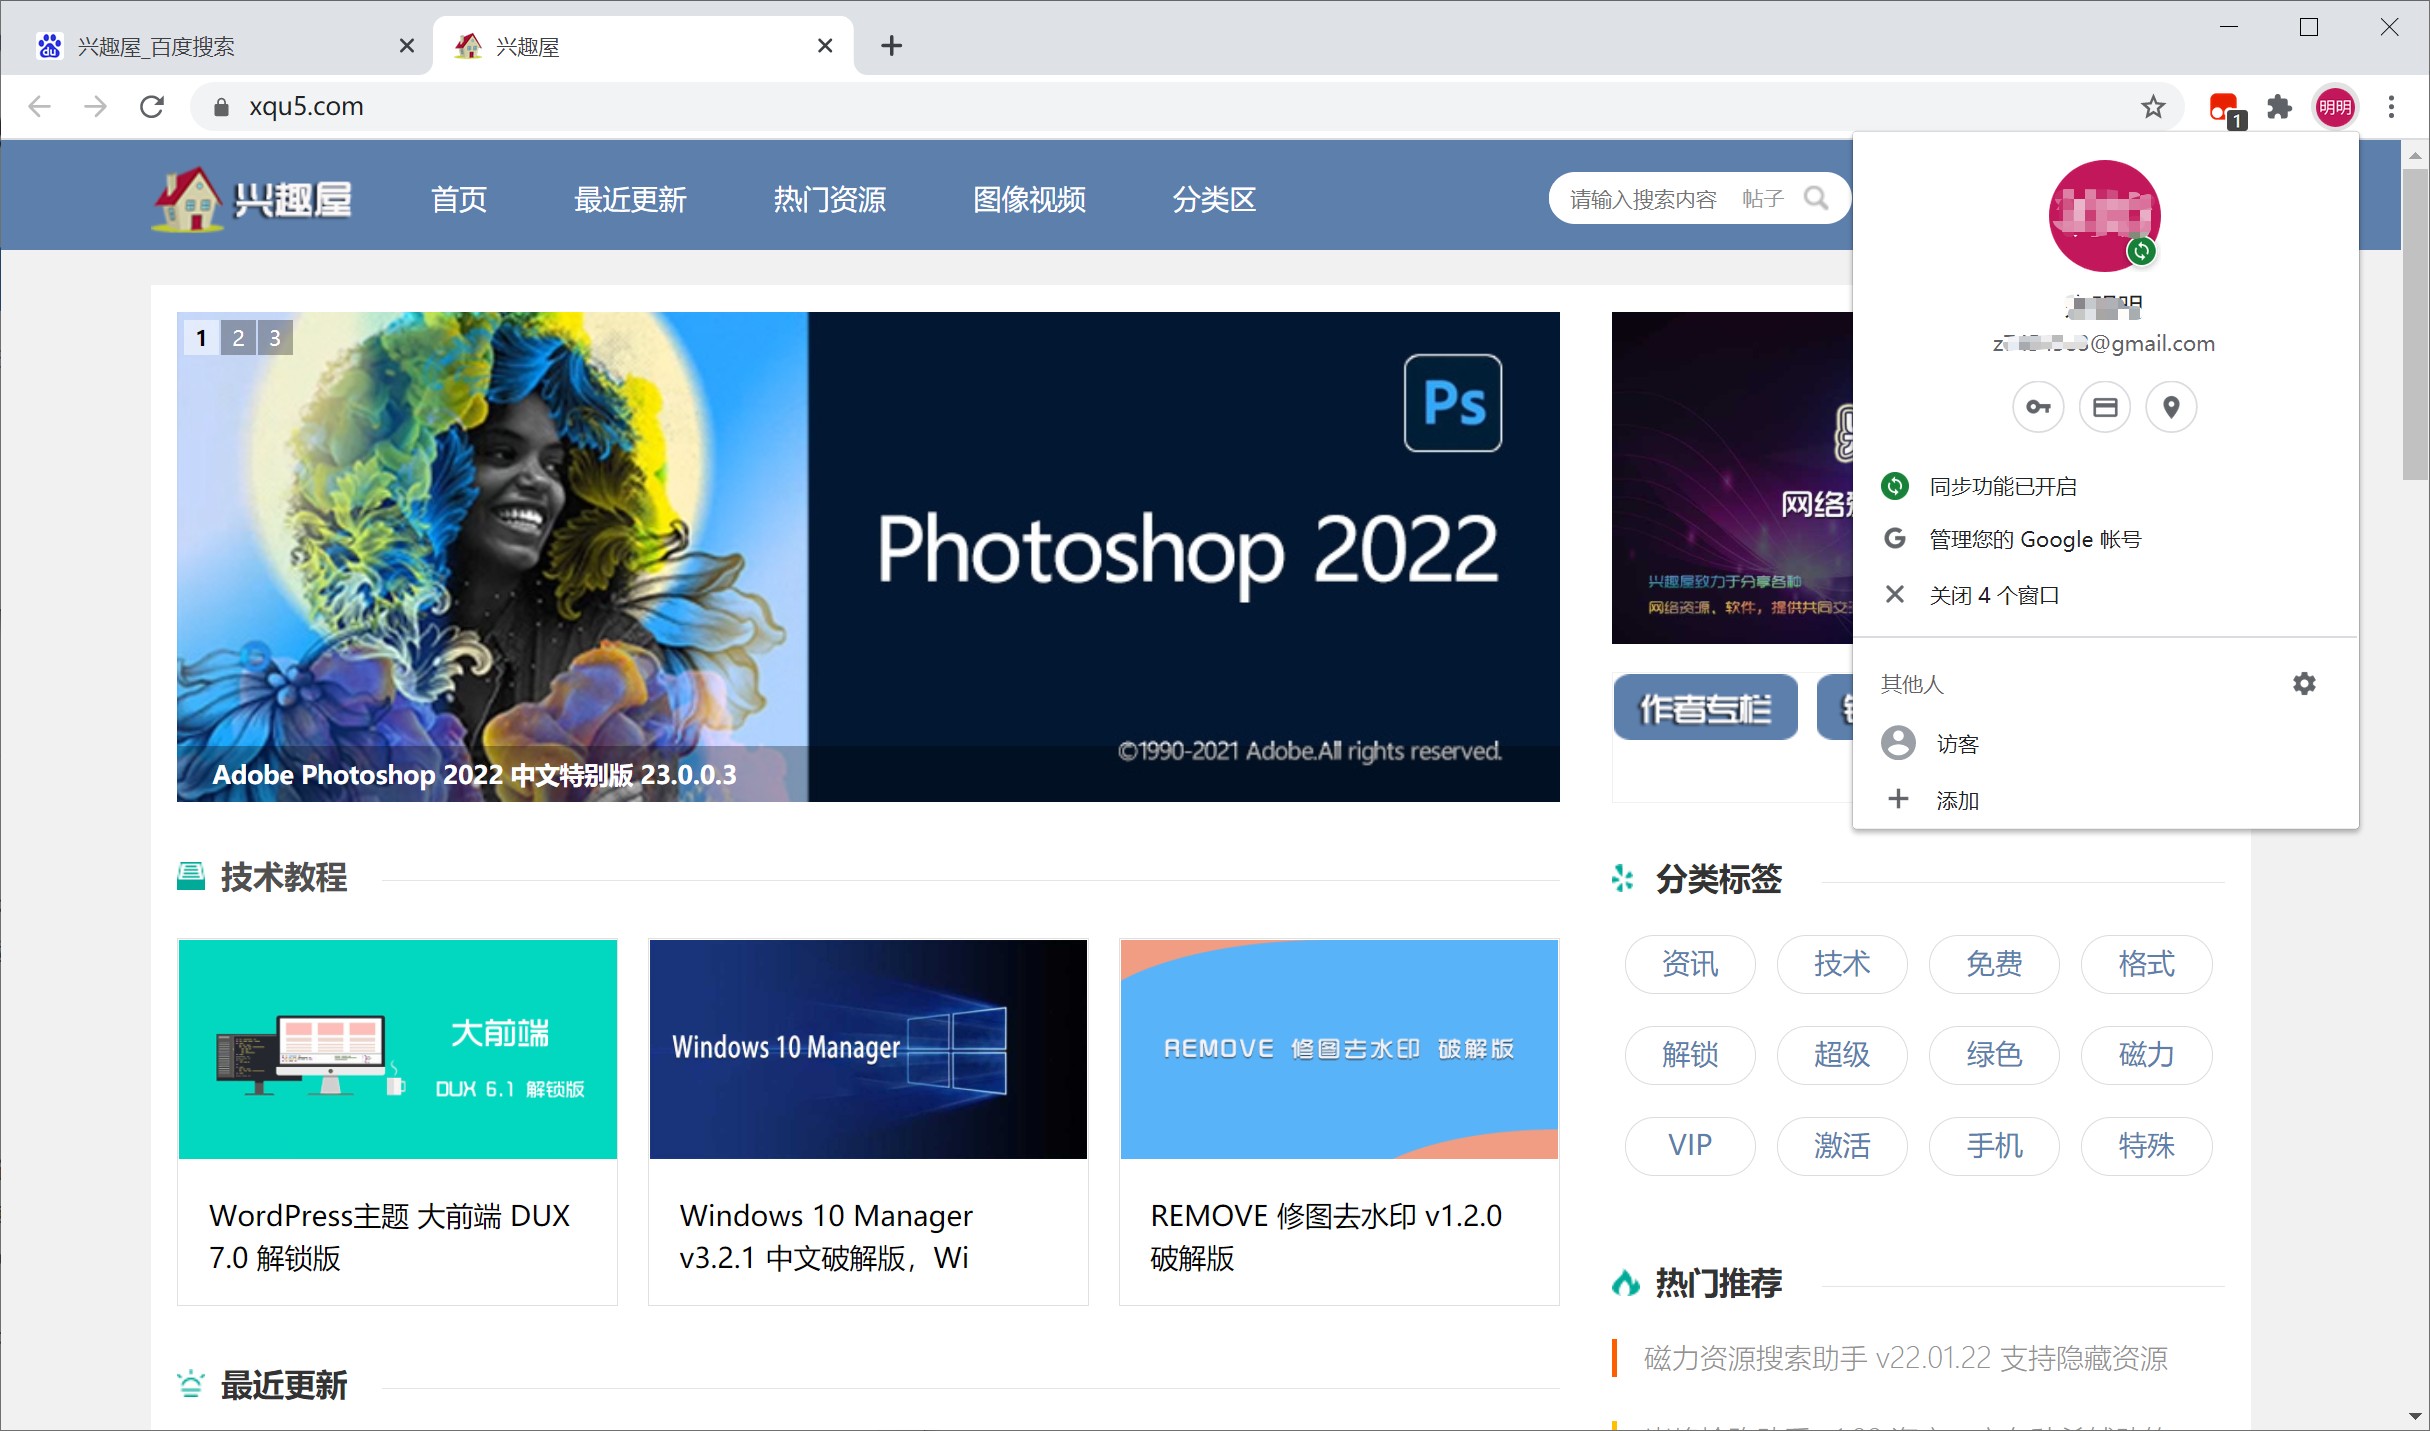This screenshot has width=2430, height=1431.
Task: Open the Extensions puzzle-piece menu
Action: tap(2280, 107)
